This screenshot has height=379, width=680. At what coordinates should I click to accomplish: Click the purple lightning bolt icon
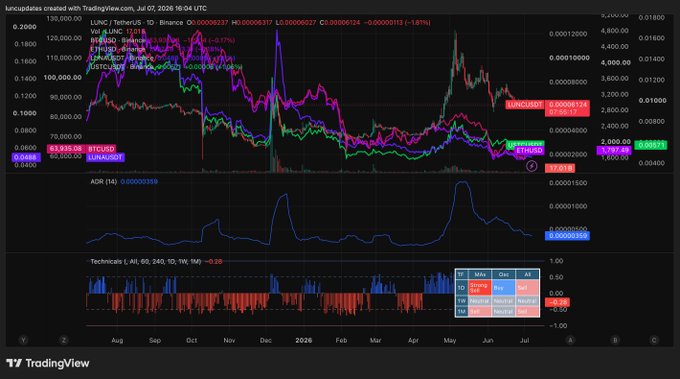tap(532, 166)
